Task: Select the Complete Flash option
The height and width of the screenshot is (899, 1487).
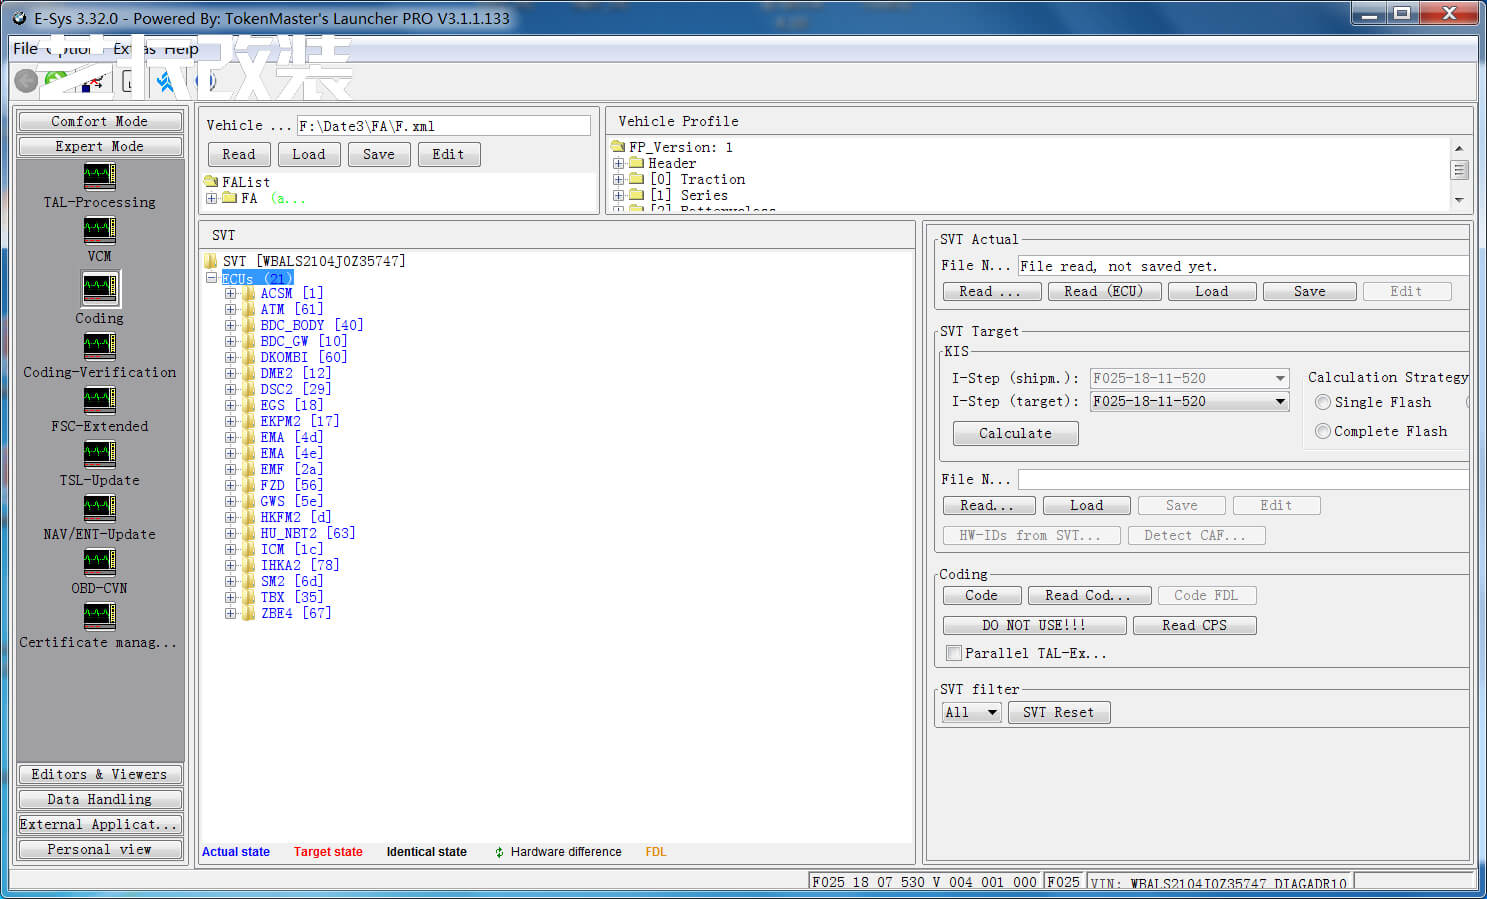Action: click(1323, 431)
